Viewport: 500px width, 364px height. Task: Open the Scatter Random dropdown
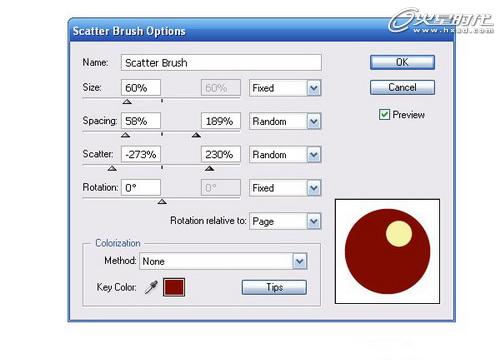tap(285, 155)
